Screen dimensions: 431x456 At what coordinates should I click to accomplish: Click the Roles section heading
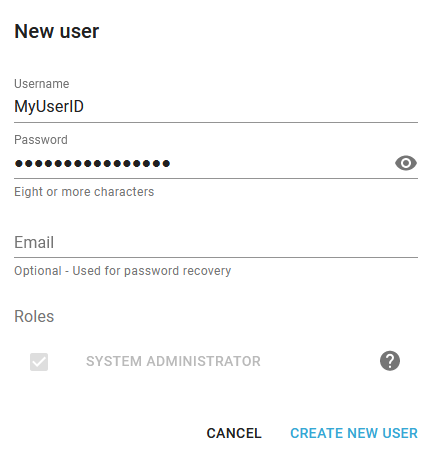[34, 316]
